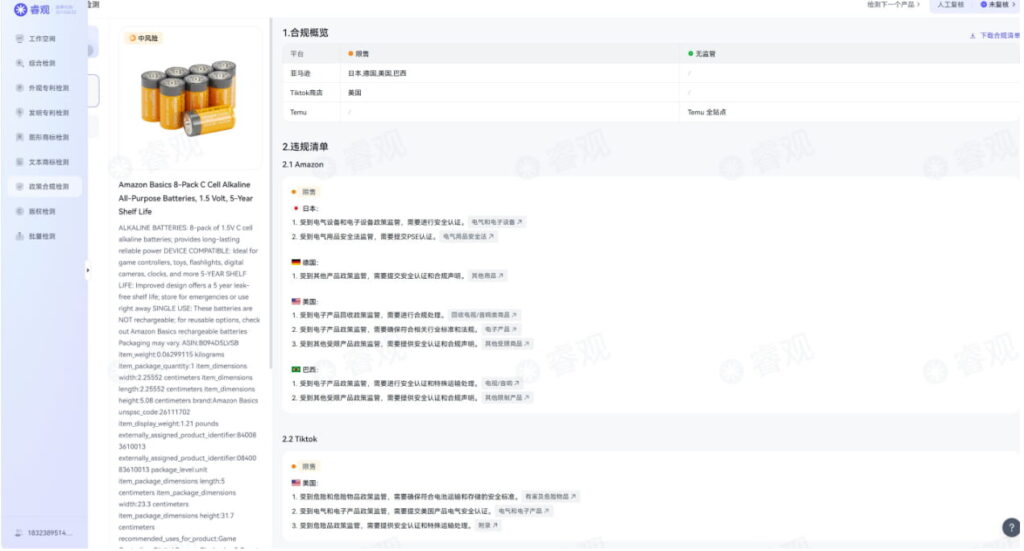The image size is (1024, 551).
Task: Open 综合检测 in the sidebar
Action: (x=44, y=63)
